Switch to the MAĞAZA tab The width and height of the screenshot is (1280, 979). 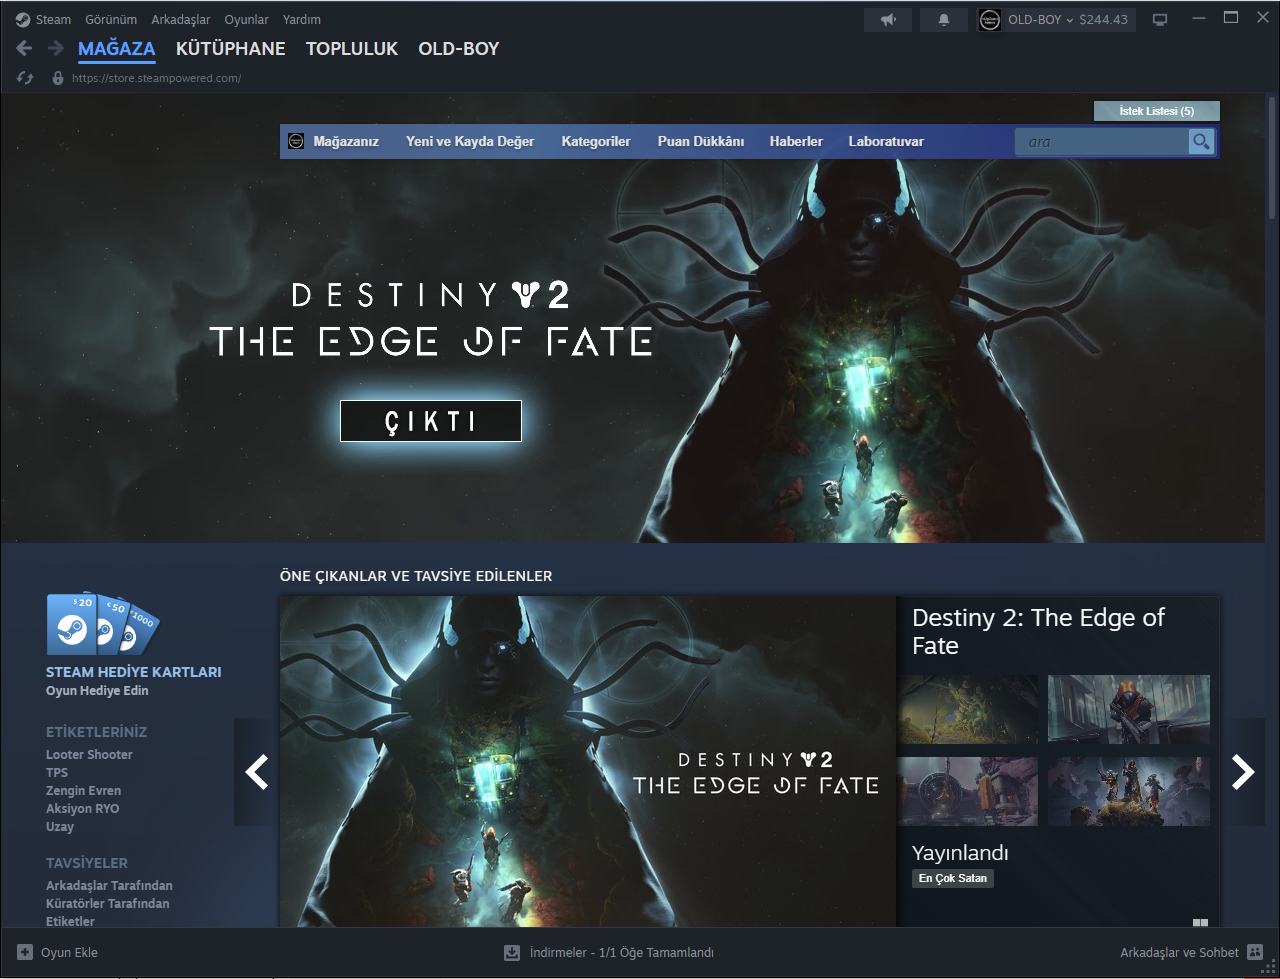[x=117, y=48]
